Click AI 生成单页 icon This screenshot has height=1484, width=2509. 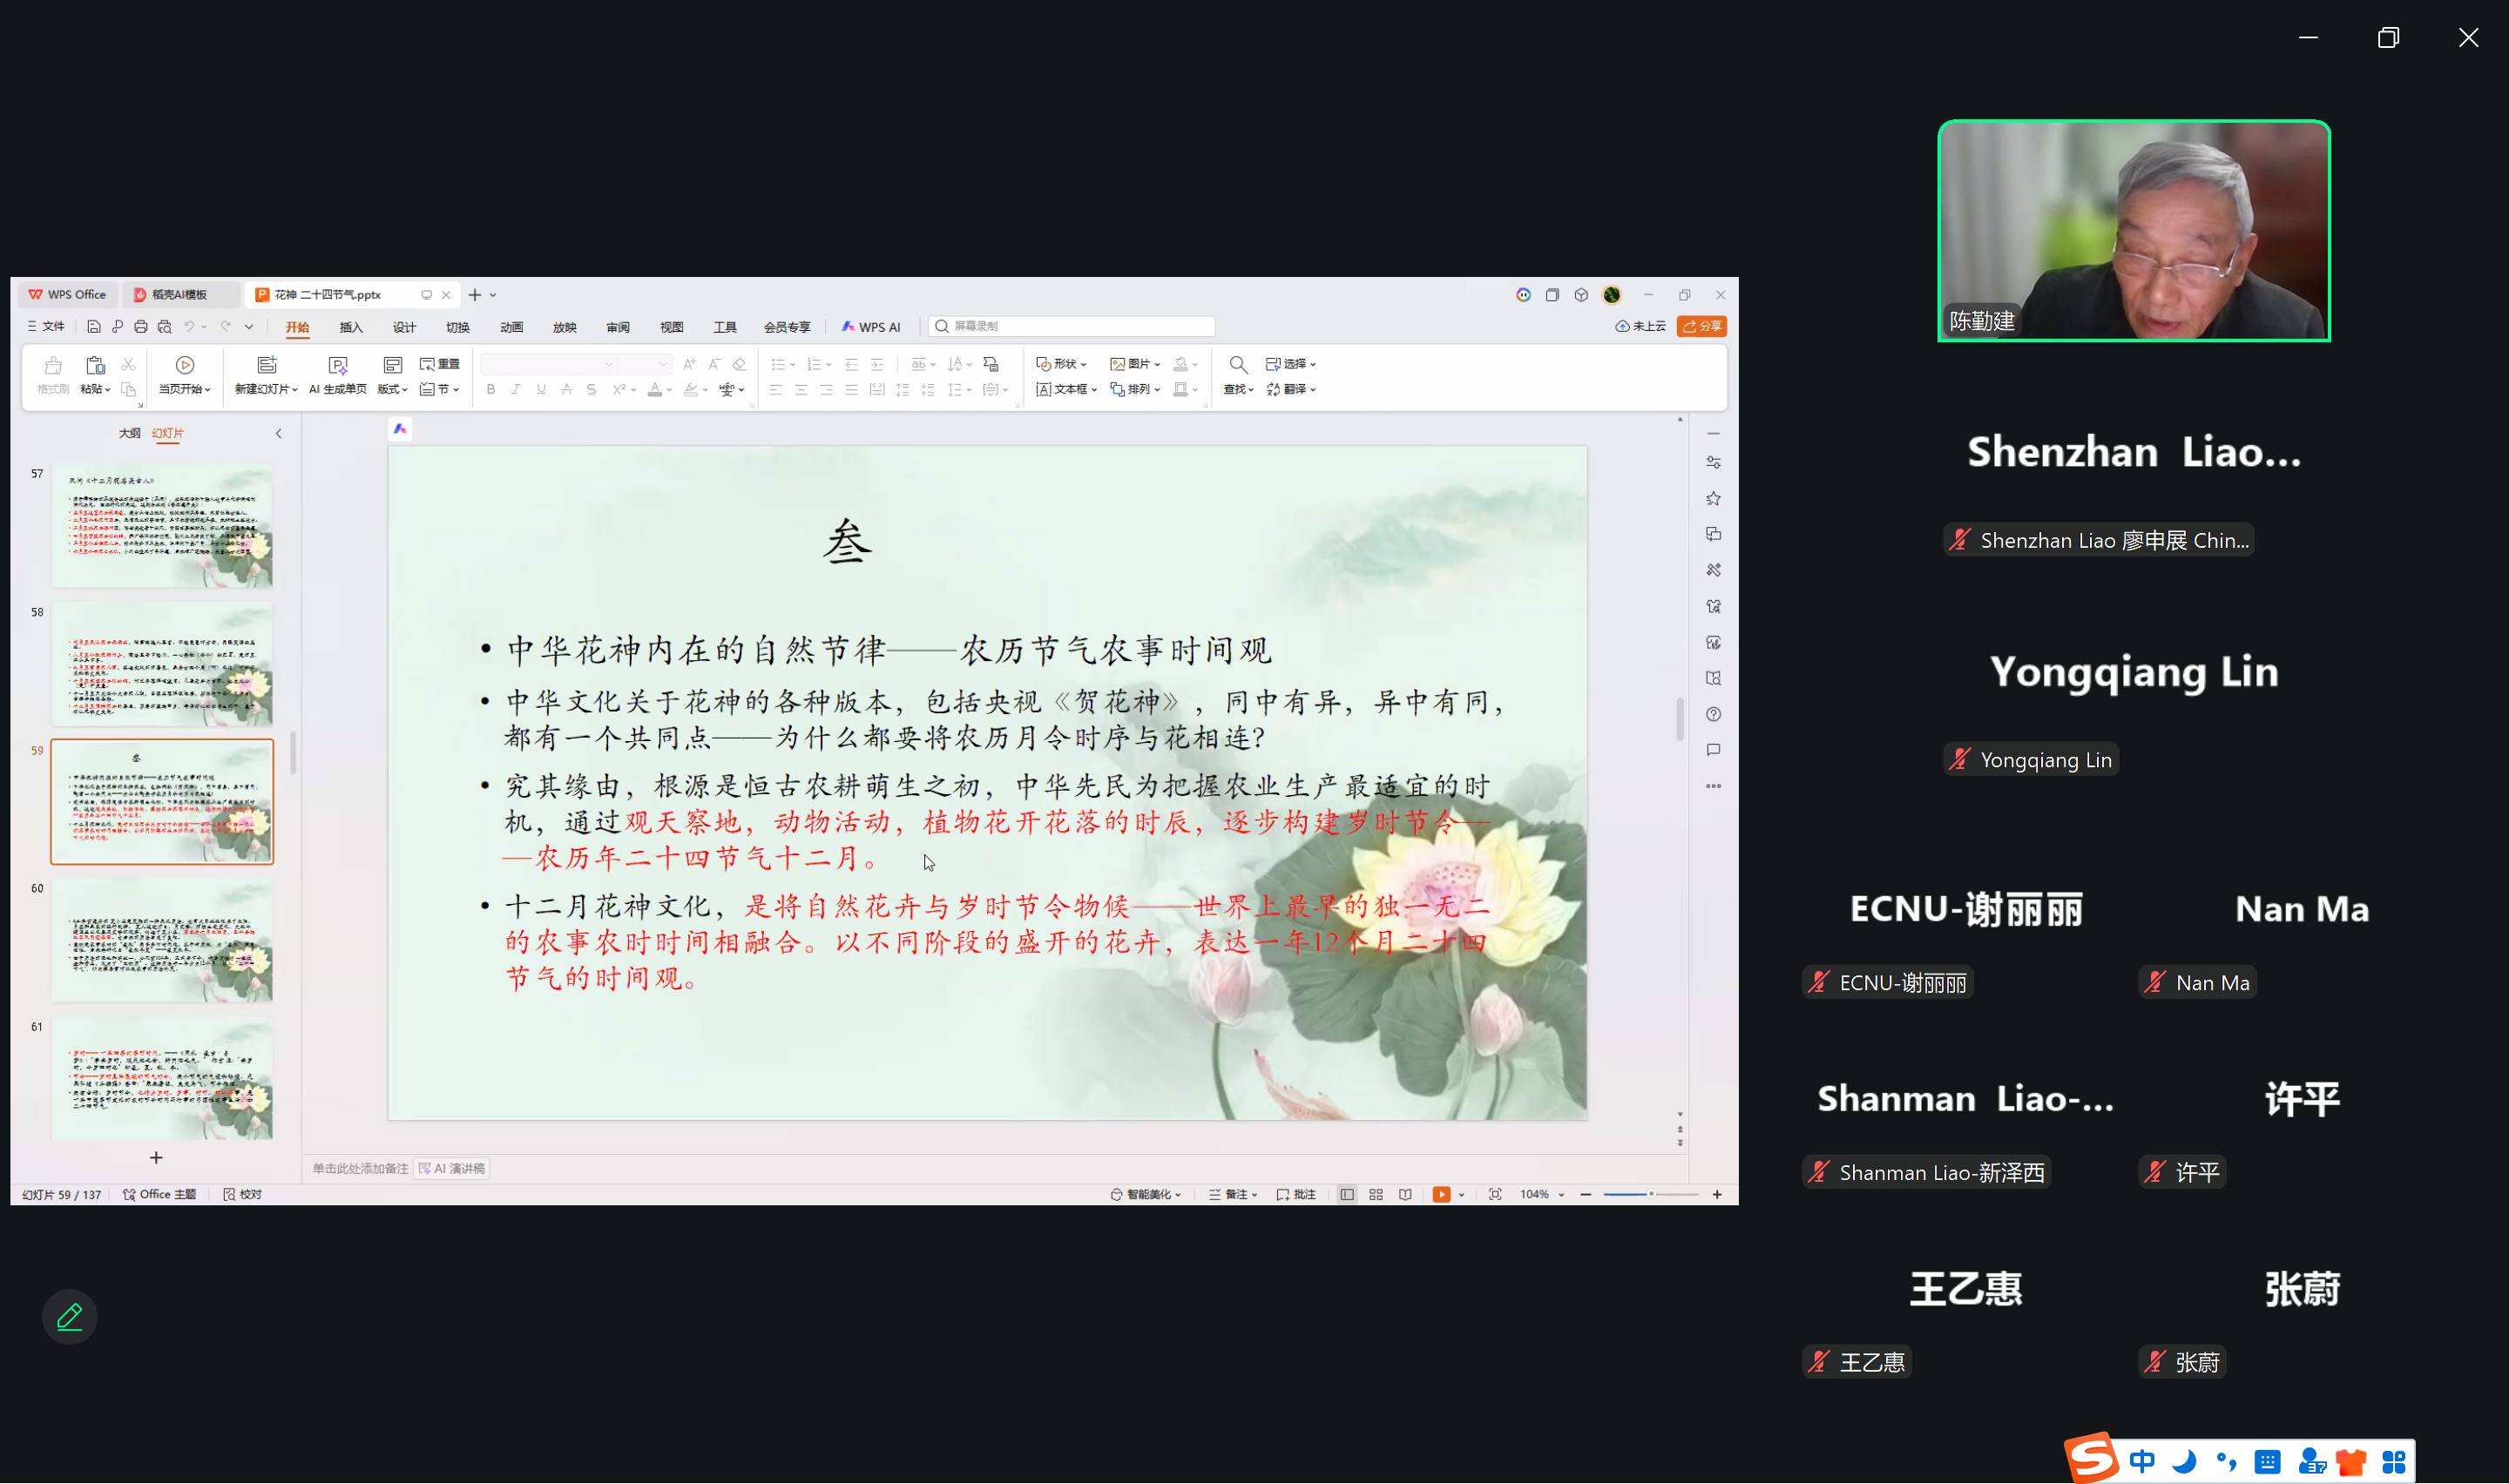[338, 365]
